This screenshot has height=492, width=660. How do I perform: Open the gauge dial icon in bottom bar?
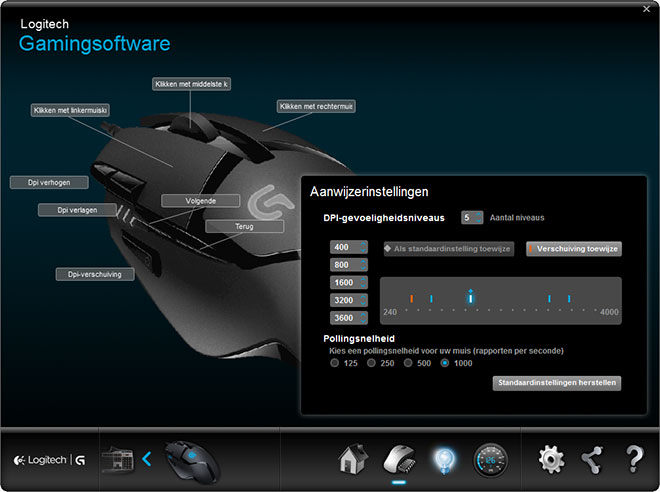tap(491, 459)
